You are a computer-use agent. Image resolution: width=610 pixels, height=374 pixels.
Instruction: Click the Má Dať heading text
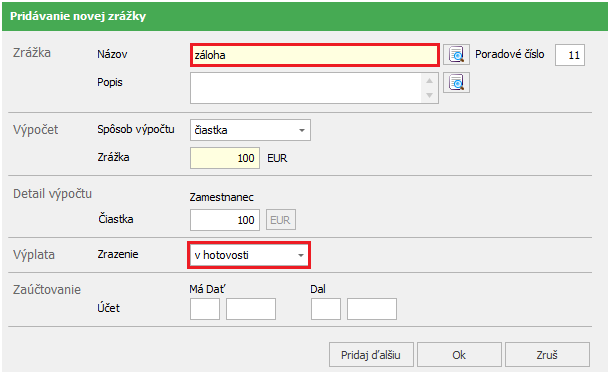tap(207, 289)
